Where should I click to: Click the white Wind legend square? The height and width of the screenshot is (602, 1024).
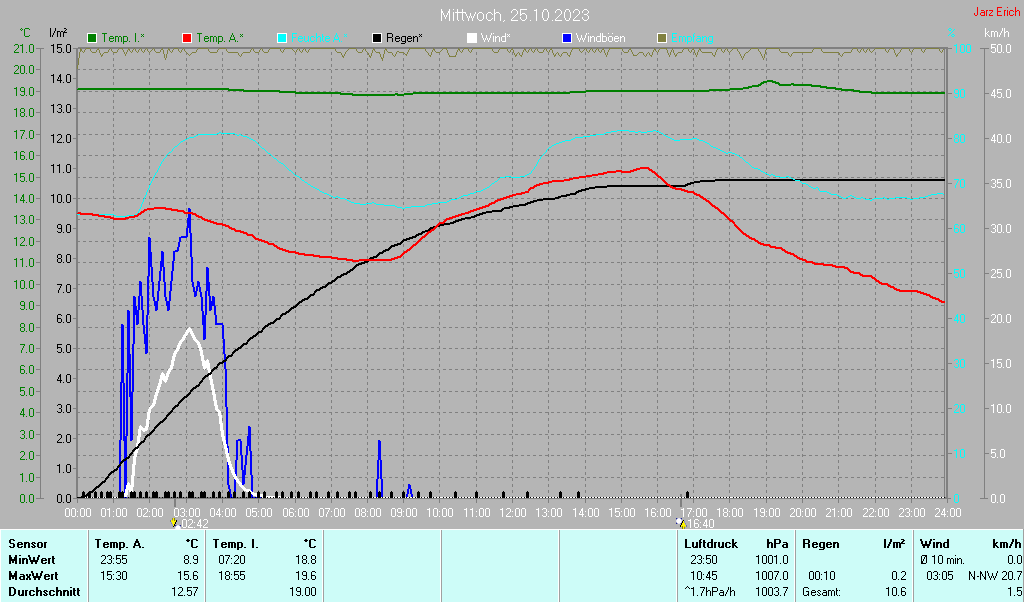[472, 38]
